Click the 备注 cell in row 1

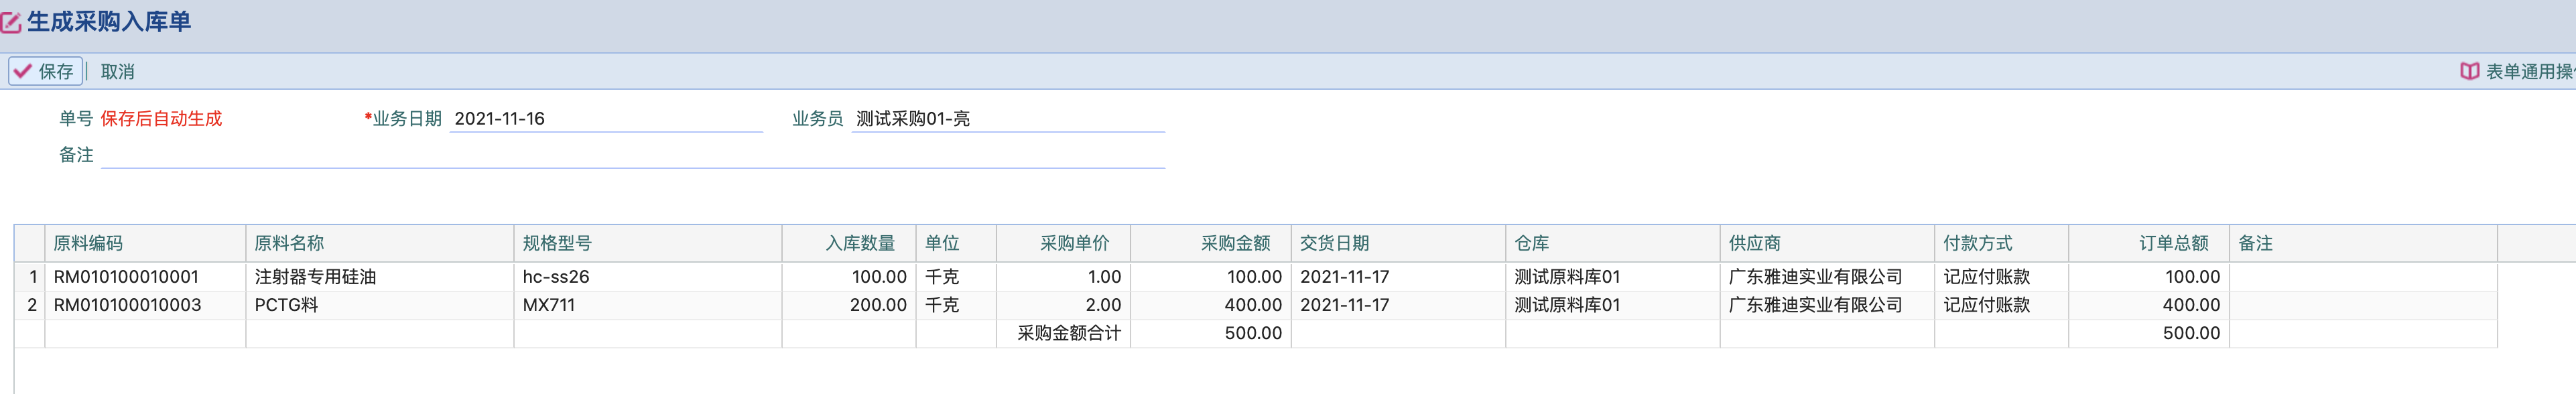point(2362,277)
